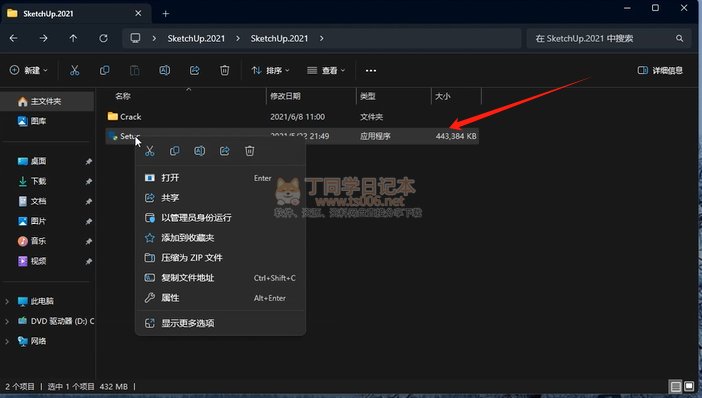Screen dimensions: 702x398
Task: Choose 属性 in the context menu
Action: [220, 298]
